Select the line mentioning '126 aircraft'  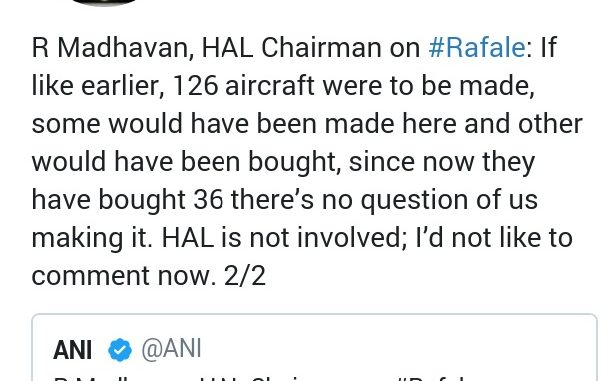pos(283,86)
